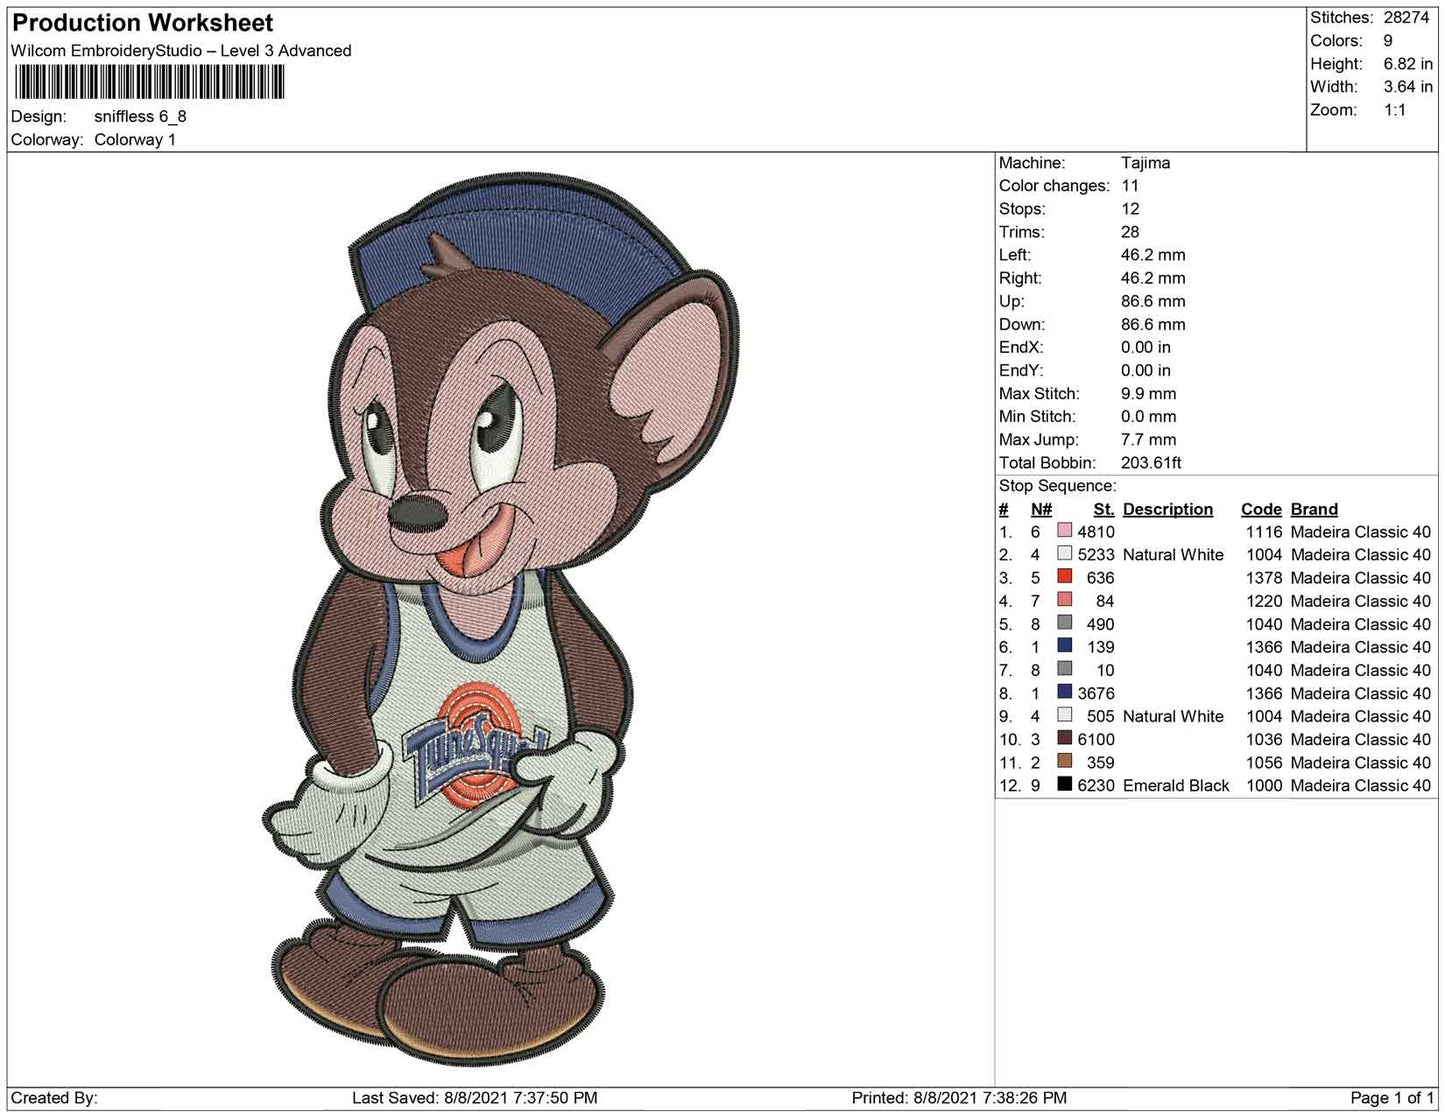The image size is (1445, 1112).
Task: Click the EndY value "0.00 in"
Action: (1146, 370)
